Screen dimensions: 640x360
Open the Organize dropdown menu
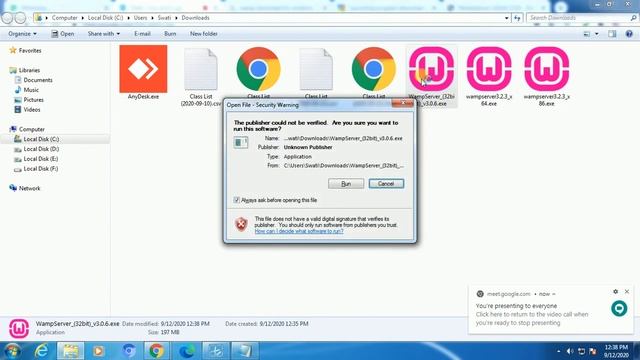22,34
